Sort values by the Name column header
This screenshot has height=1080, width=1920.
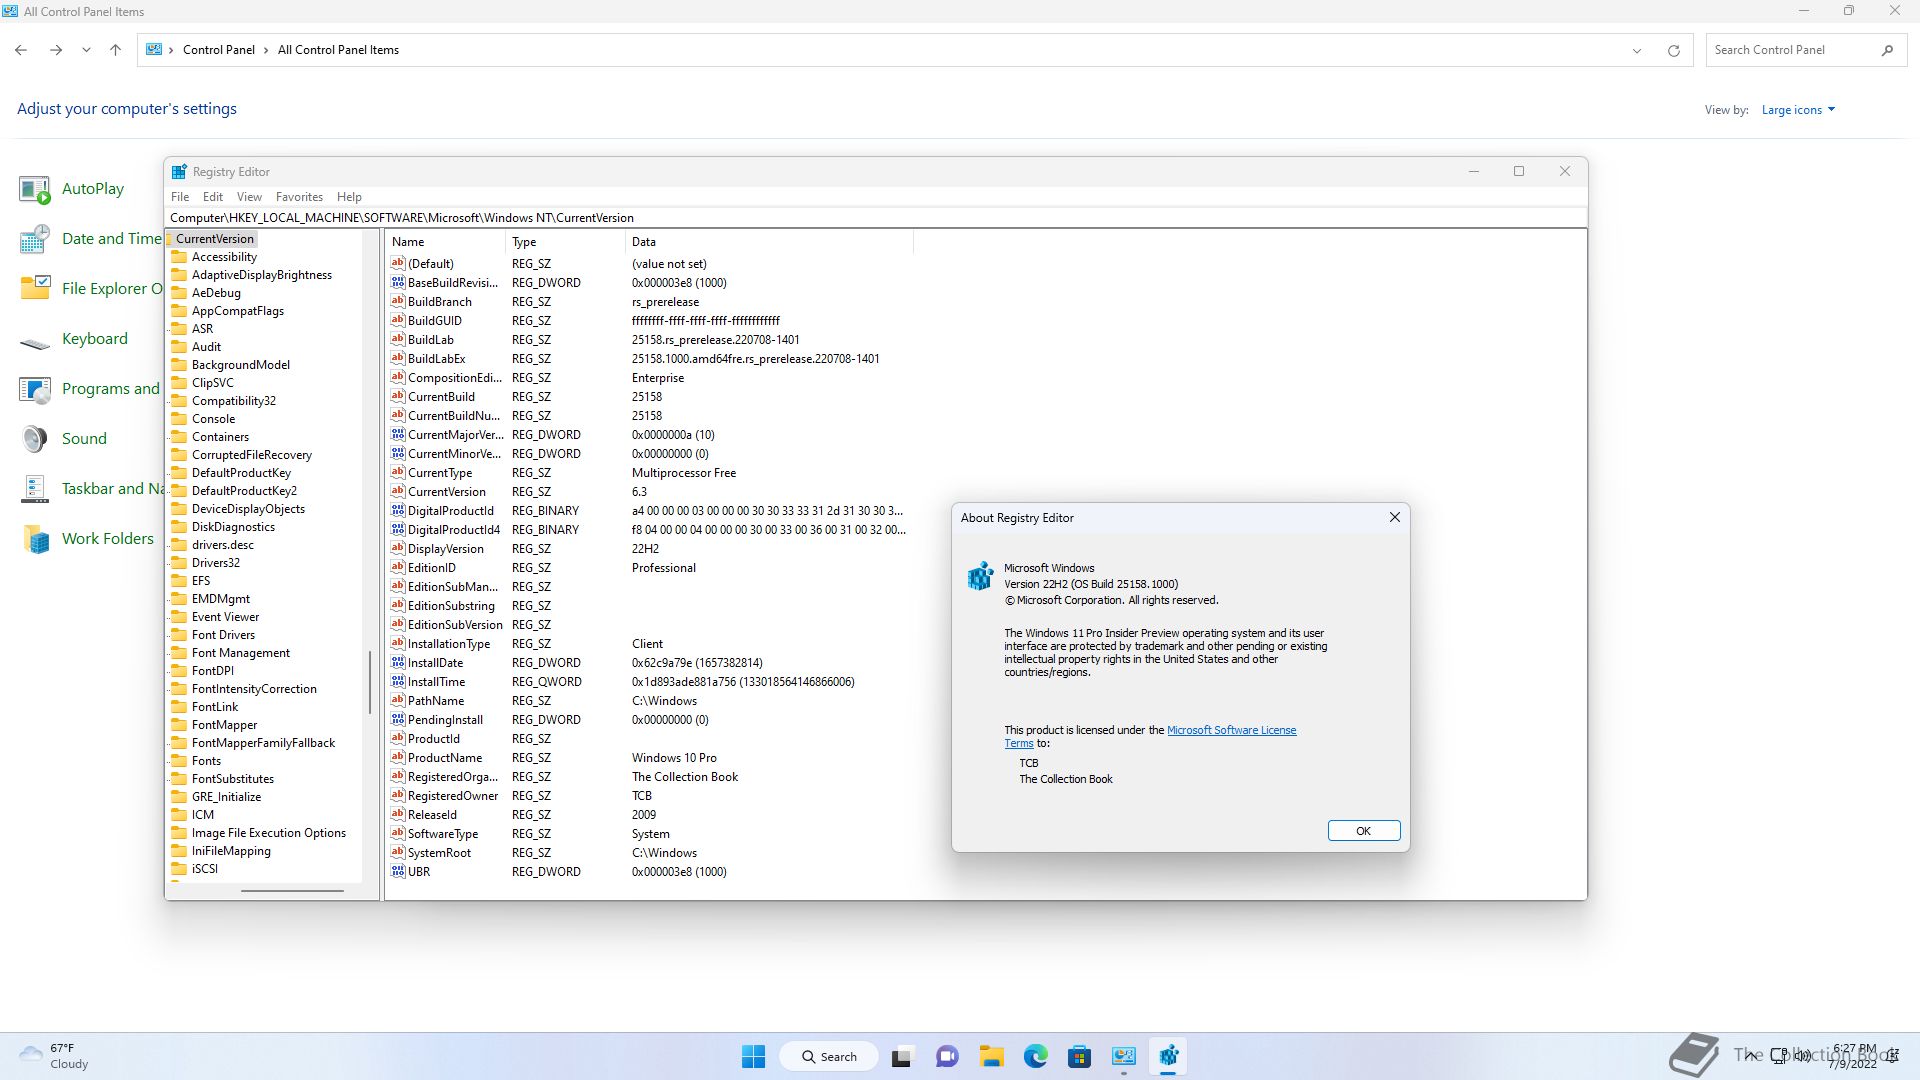point(445,242)
